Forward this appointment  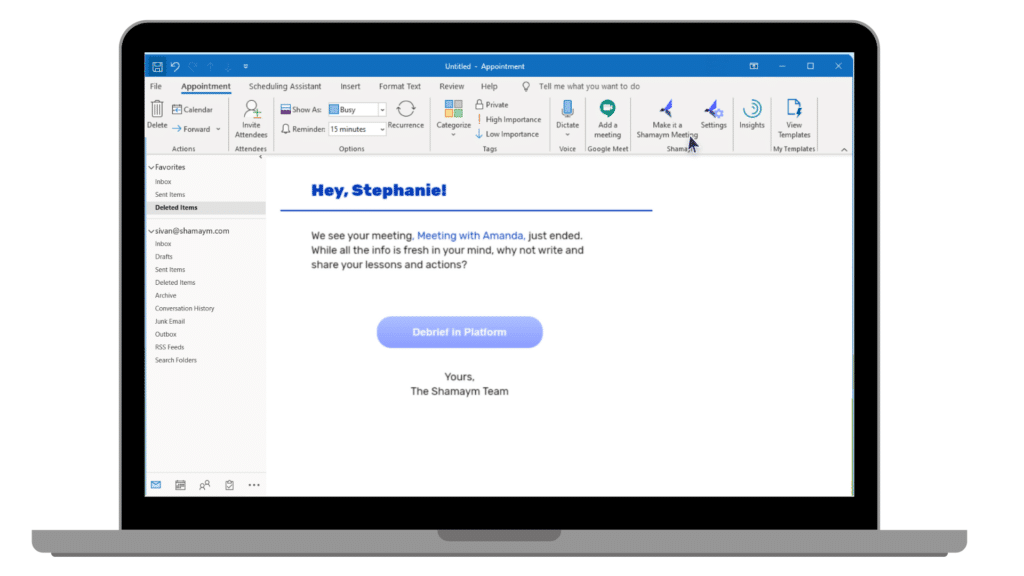pyautogui.click(x=191, y=129)
